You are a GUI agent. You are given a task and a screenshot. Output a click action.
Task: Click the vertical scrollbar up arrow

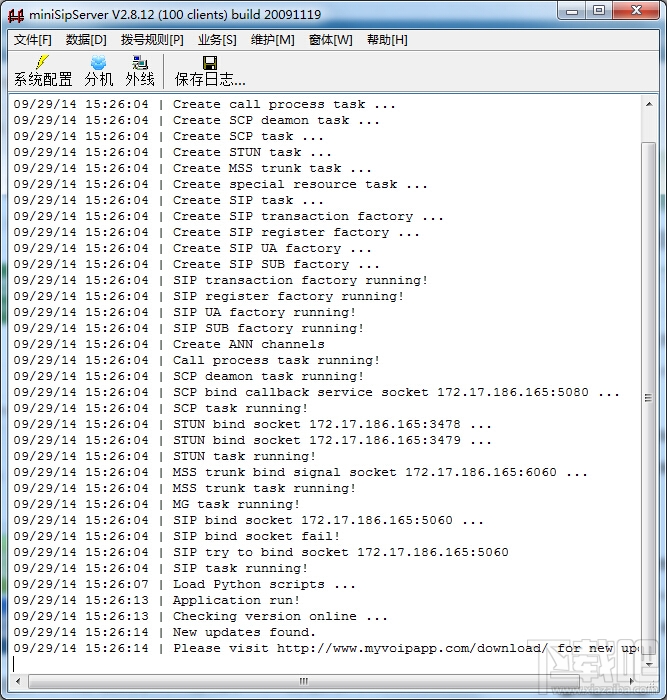point(649,104)
